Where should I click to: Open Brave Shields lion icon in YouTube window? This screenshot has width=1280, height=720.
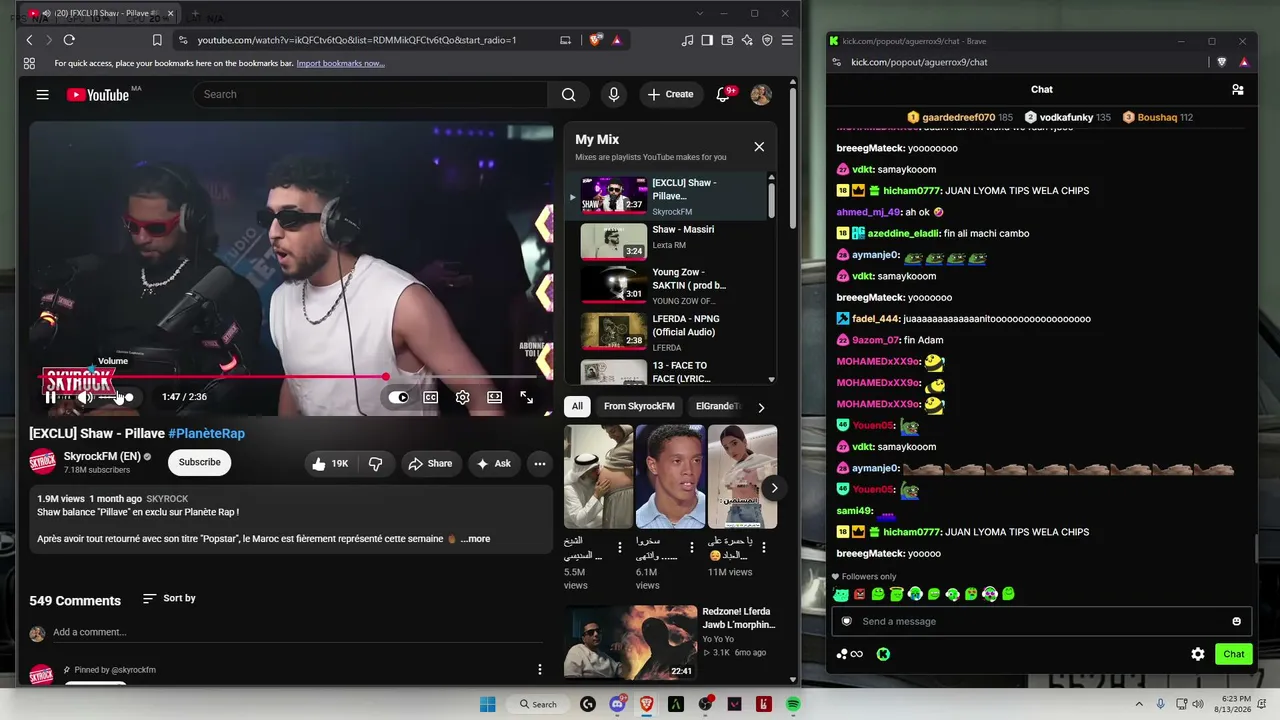point(596,40)
